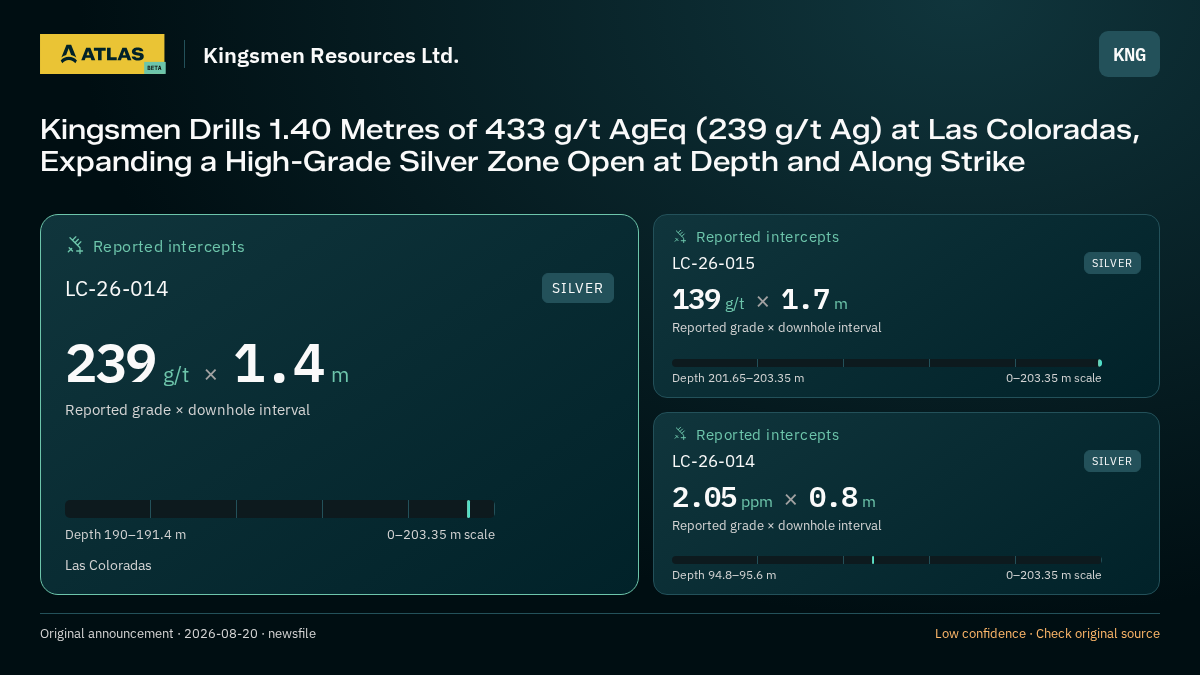Screen dimensions: 1200x675
Task: Click the 1.7 m interval value
Action: (814, 300)
